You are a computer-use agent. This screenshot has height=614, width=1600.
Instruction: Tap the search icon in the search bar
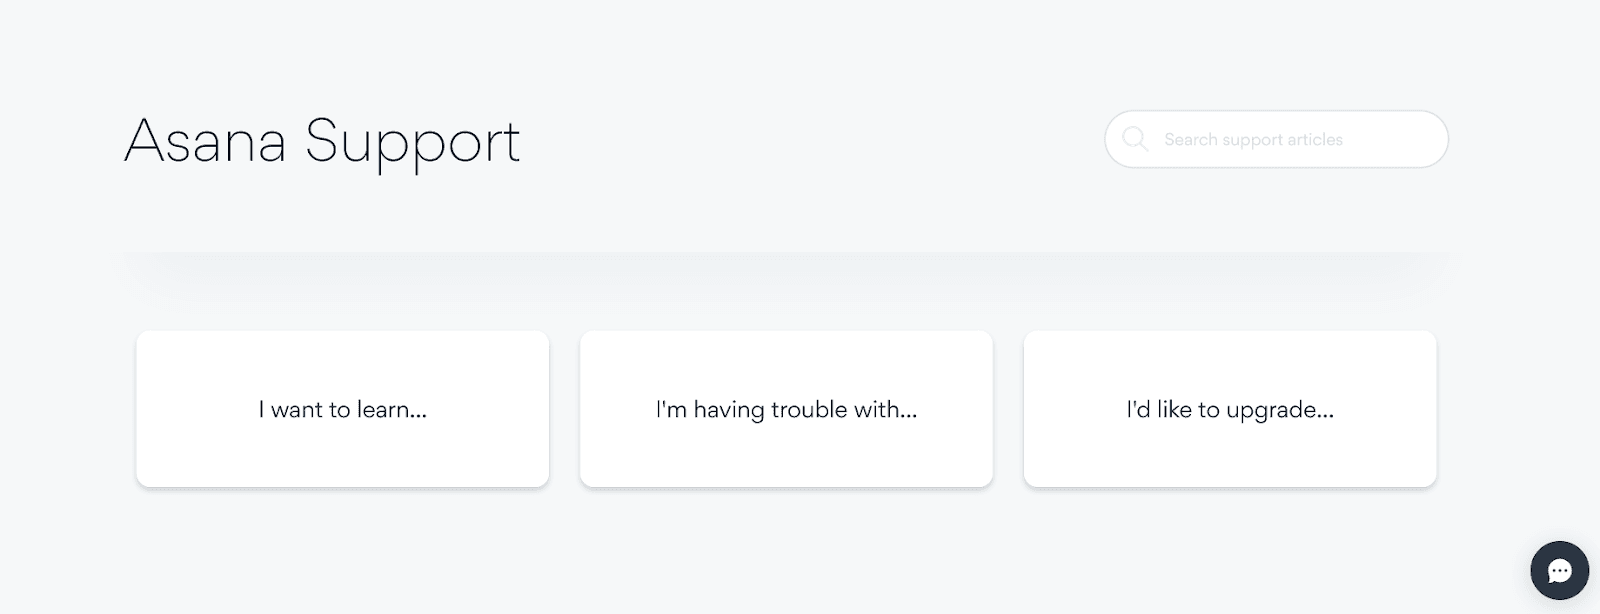(x=1135, y=139)
